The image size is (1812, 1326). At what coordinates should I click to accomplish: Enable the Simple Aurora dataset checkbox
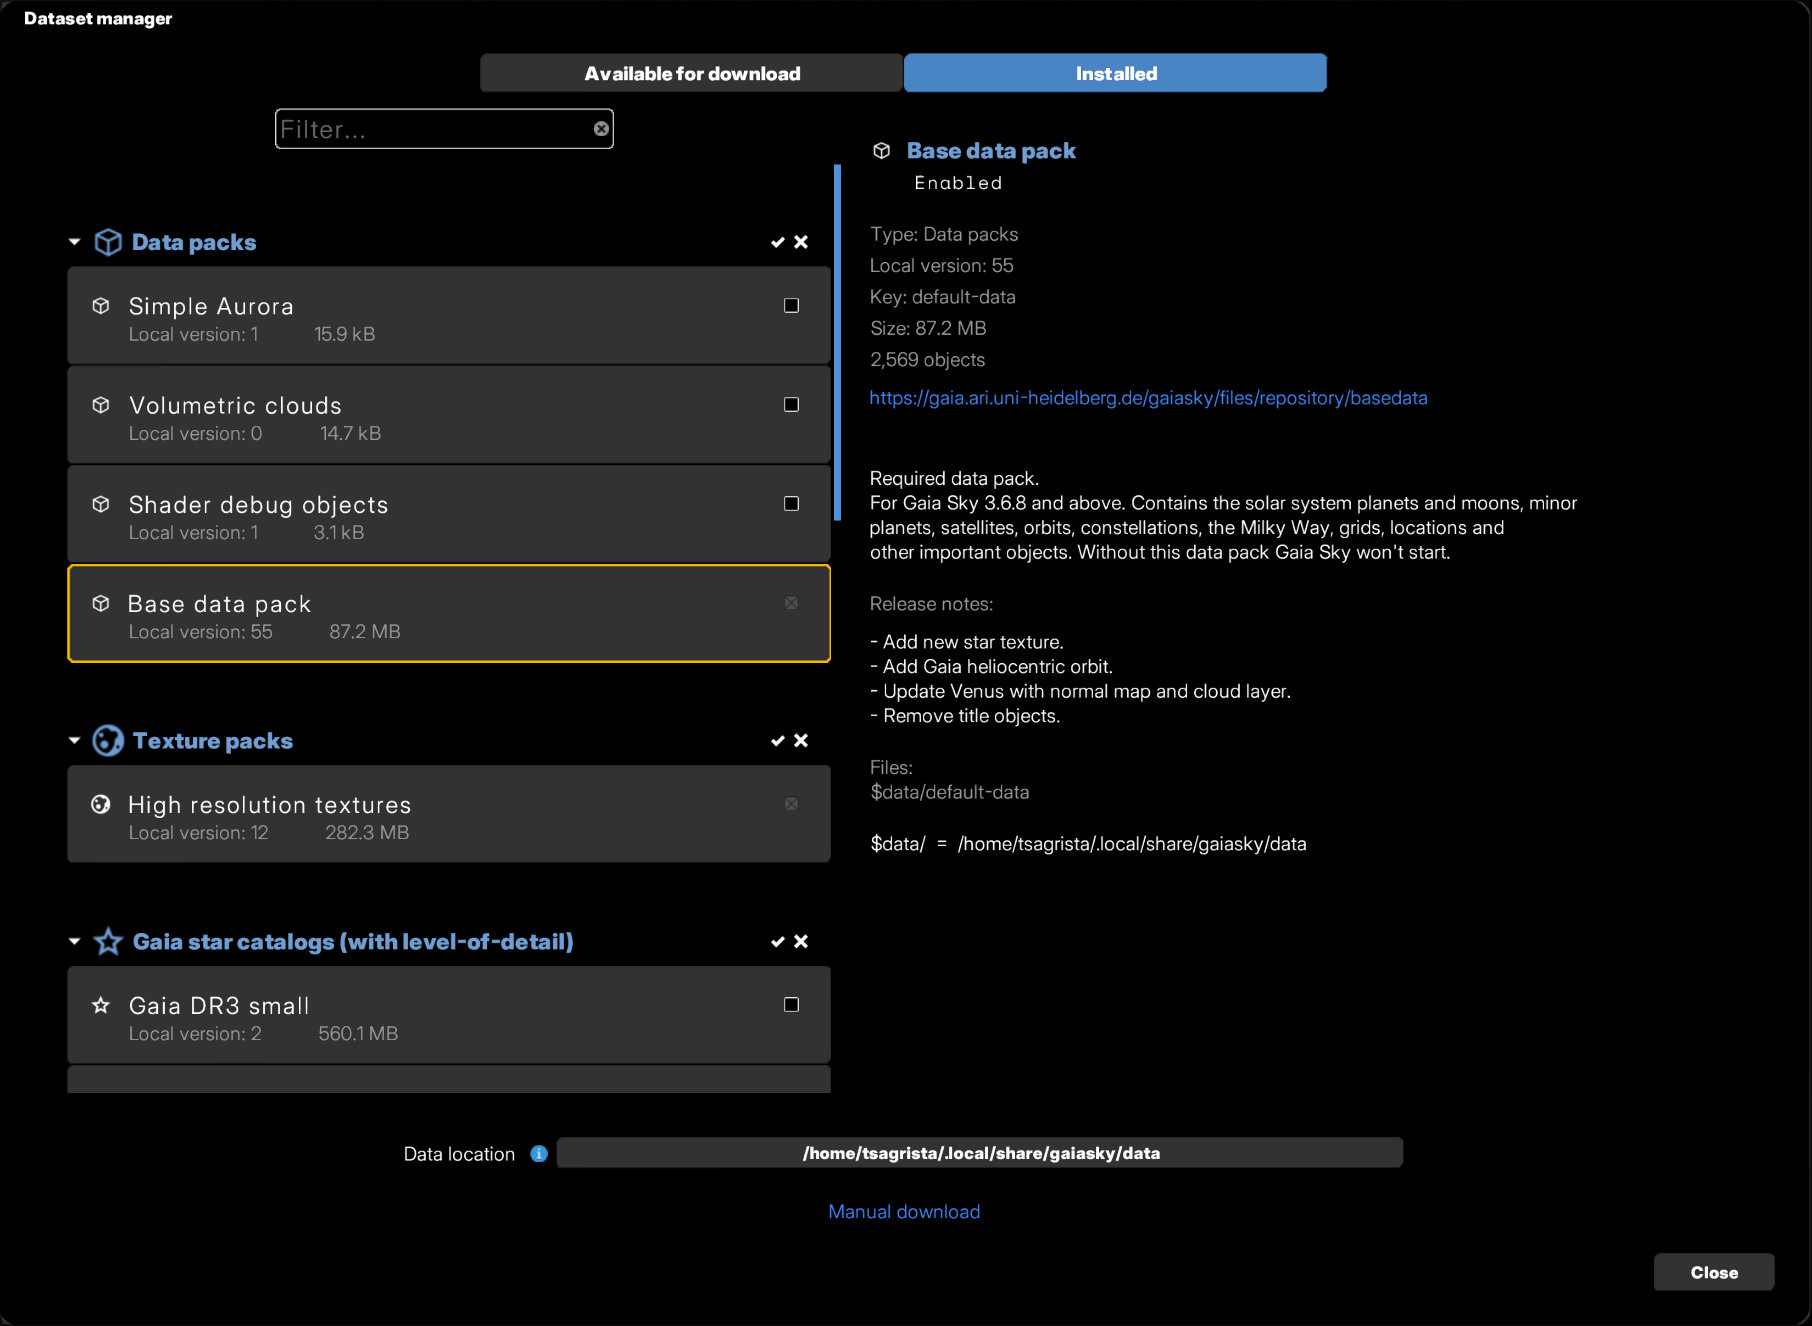[791, 306]
